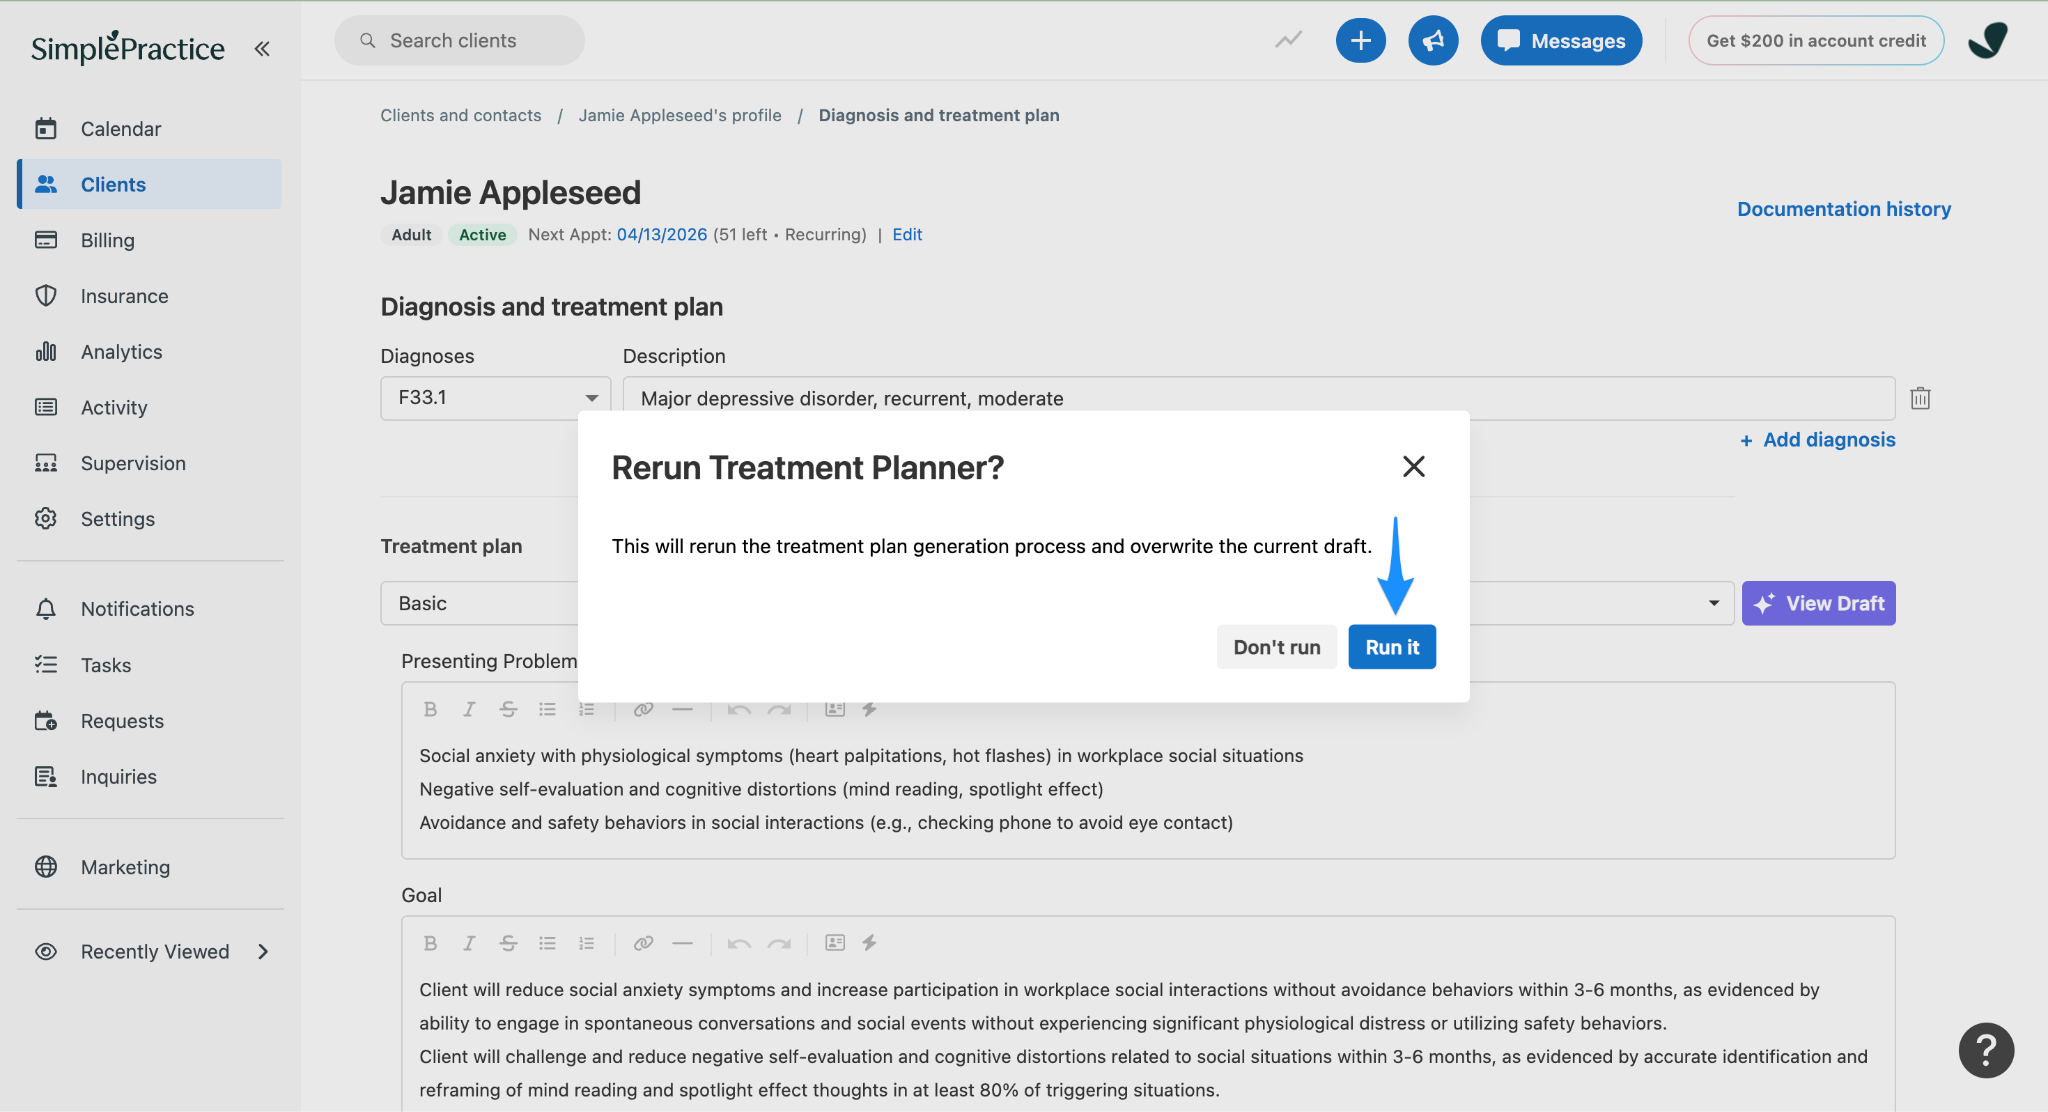Open the account avatar menu
The image size is (2048, 1112).
(x=1988, y=40)
